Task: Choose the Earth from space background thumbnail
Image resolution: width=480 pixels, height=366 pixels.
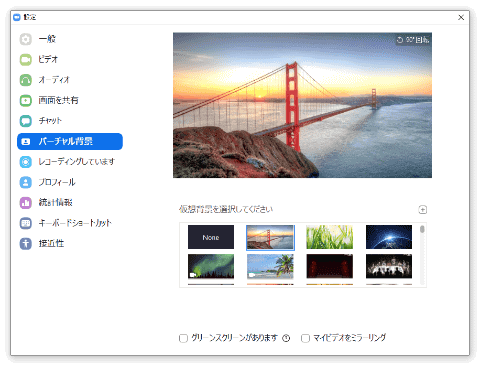Action: 389,237
